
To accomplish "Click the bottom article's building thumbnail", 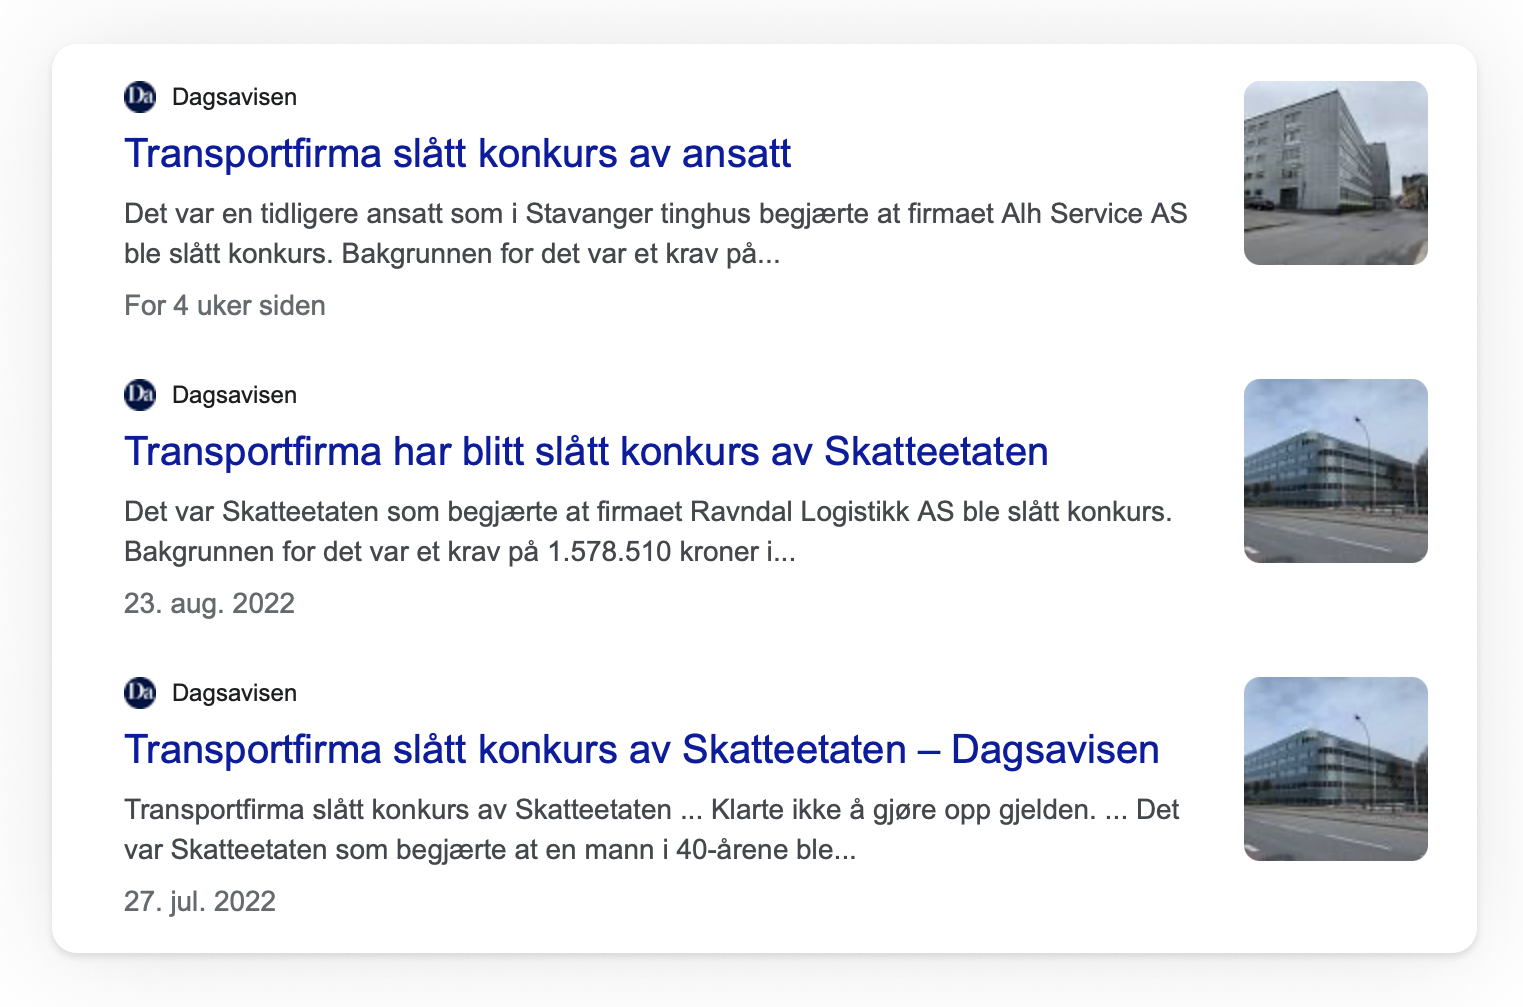I will 1335,768.
